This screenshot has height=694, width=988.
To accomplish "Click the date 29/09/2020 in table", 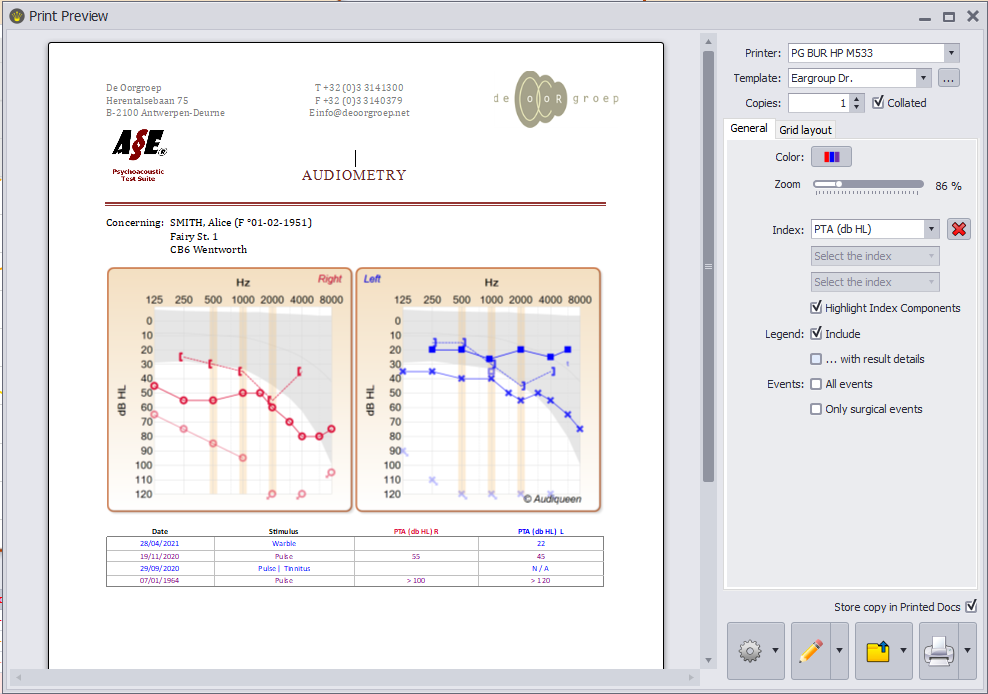I will [159, 568].
